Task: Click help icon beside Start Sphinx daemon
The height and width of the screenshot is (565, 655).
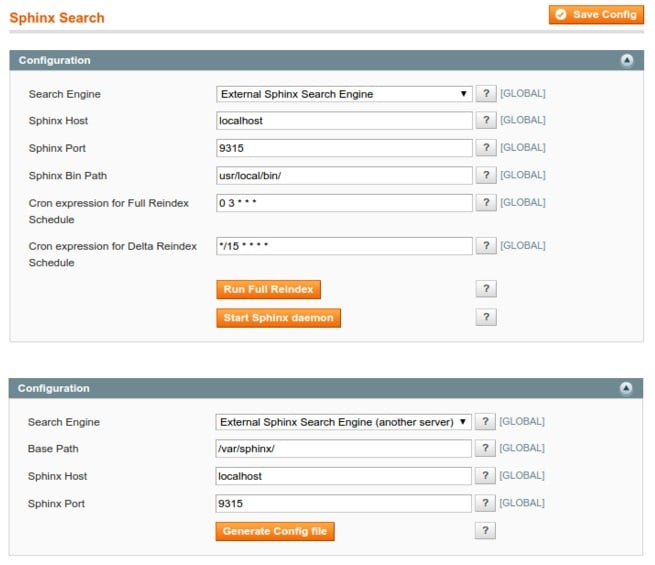Action: pyautogui.click(x=486, y=317)
